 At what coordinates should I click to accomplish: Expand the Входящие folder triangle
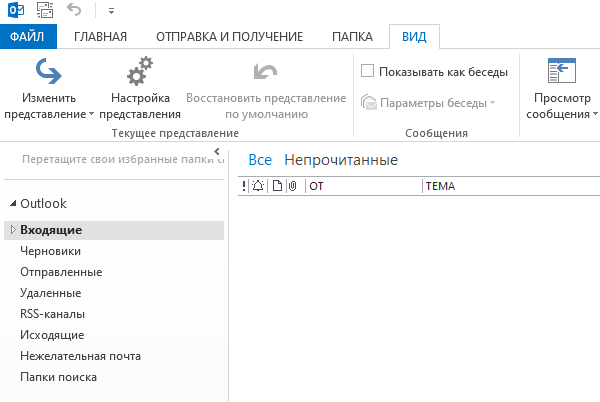point(13,229)
